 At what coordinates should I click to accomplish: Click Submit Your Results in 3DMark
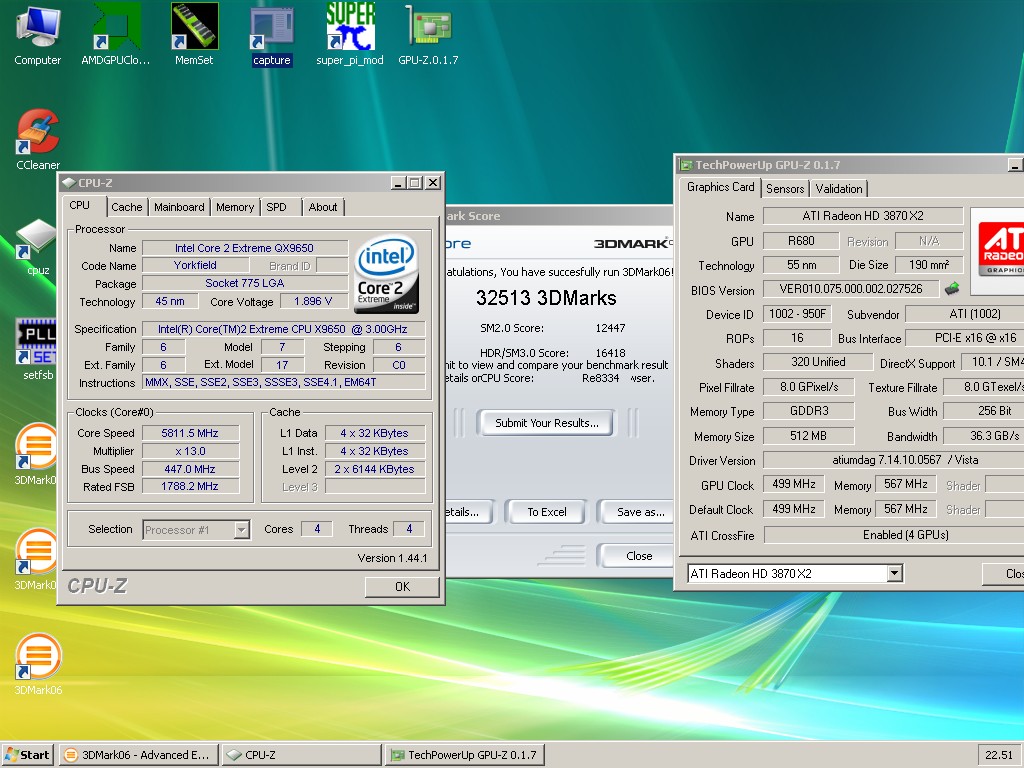tap(547, 423)
